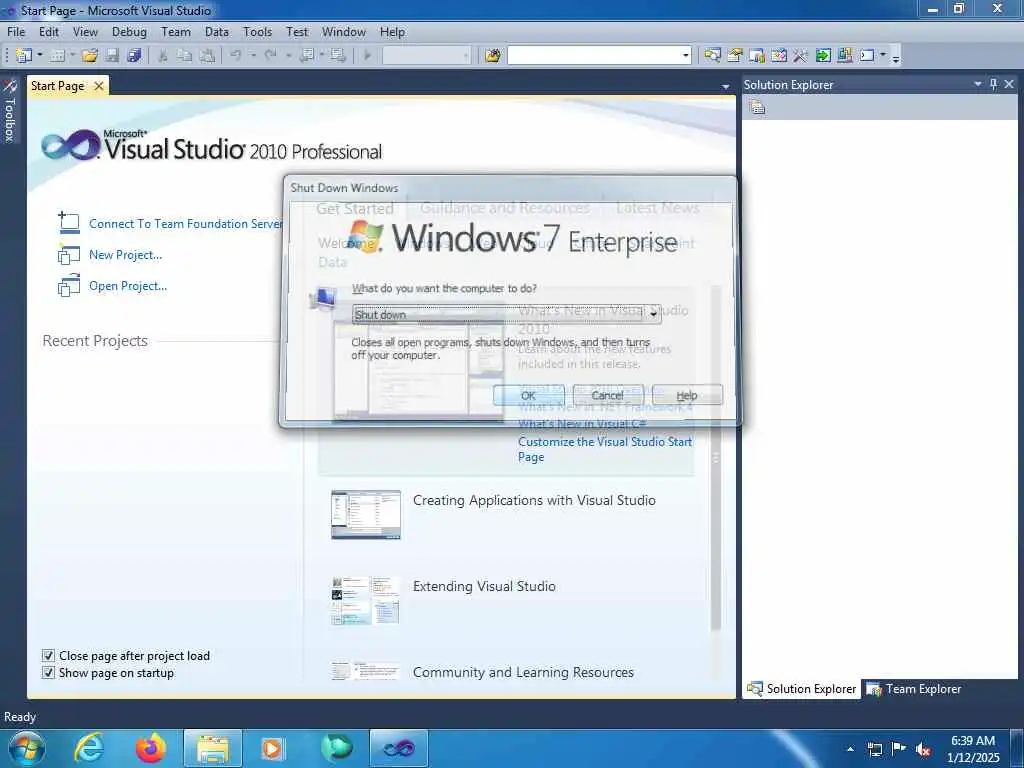
Task: Open Solution Explorer from the toolbar icon
Action: click(712, 56)
